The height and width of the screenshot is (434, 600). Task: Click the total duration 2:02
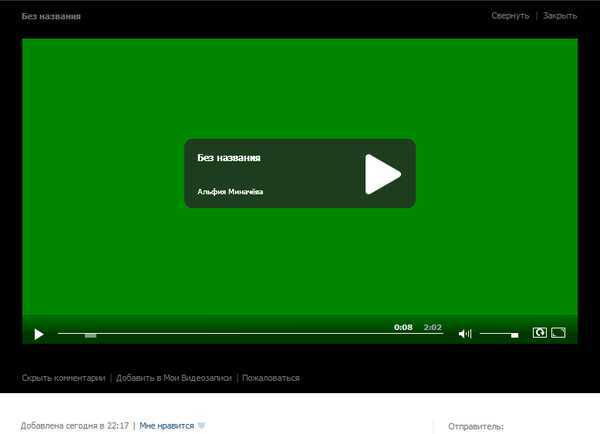click(432, 327)
